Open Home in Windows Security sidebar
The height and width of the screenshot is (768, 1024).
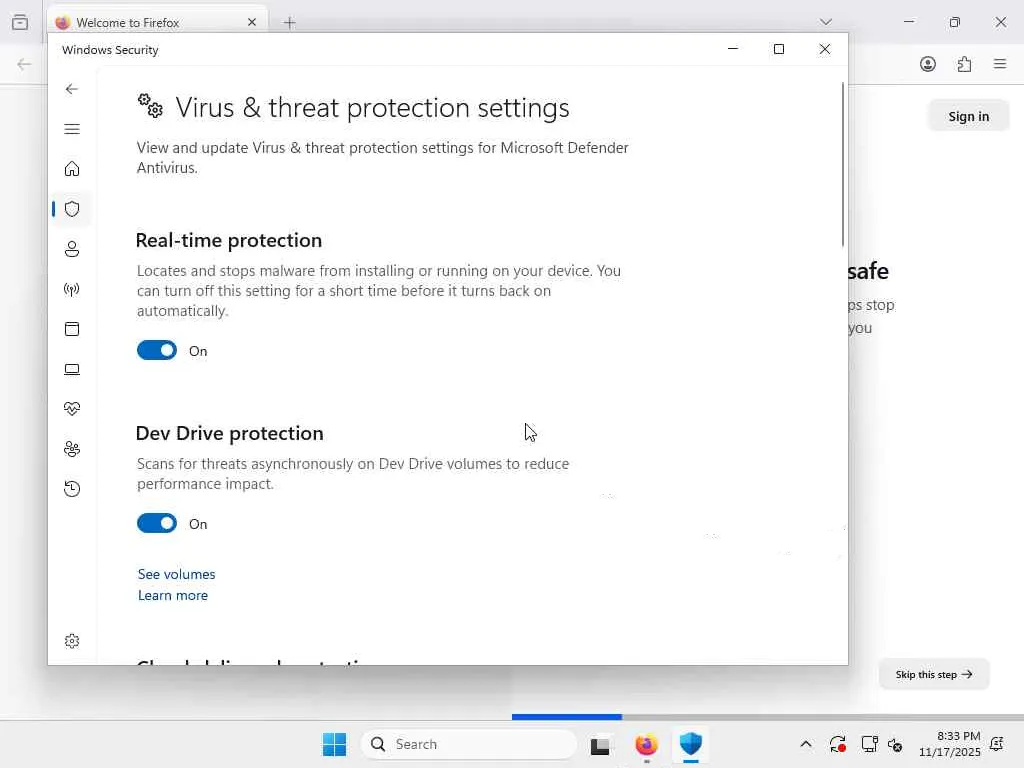point(72,169)
